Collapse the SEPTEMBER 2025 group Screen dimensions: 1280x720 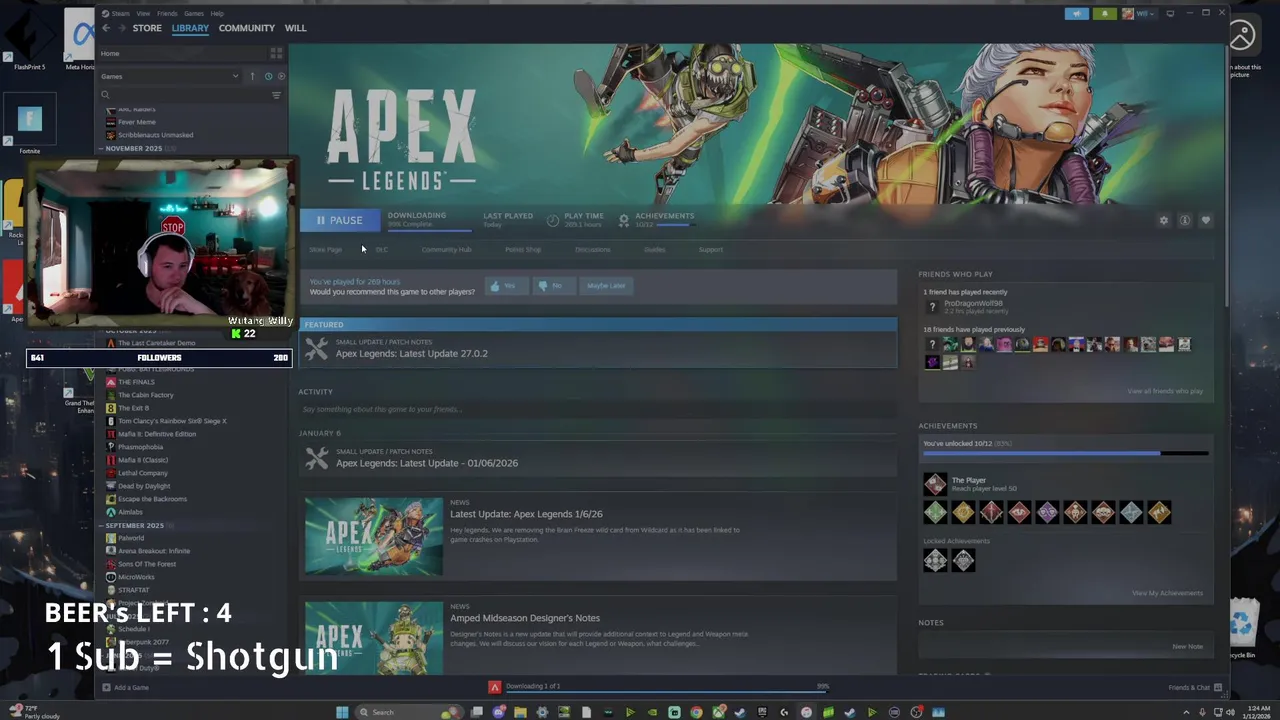click(134, 525)
